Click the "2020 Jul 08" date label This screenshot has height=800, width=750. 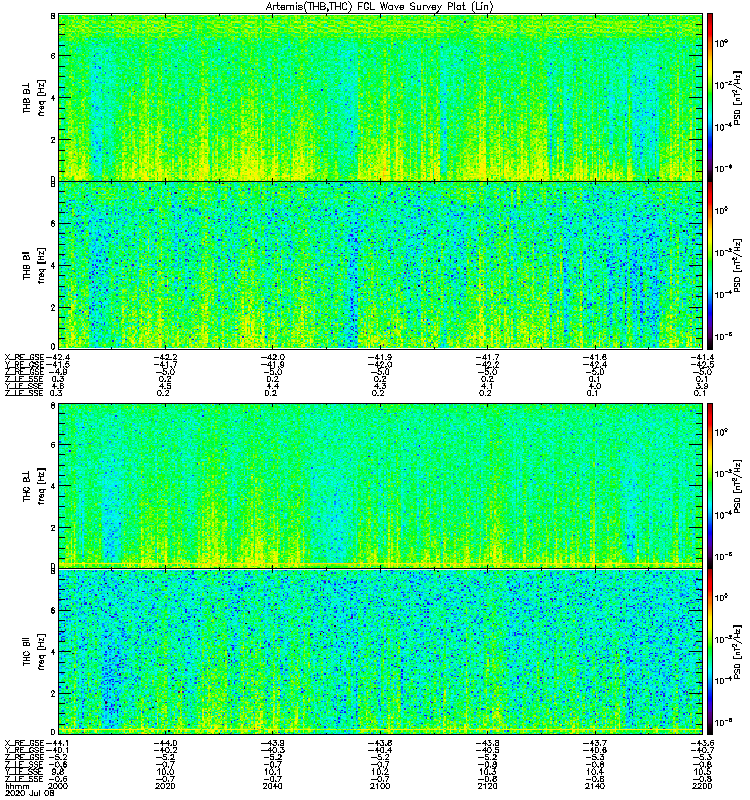pyautogui.click(x=26, y=795)
